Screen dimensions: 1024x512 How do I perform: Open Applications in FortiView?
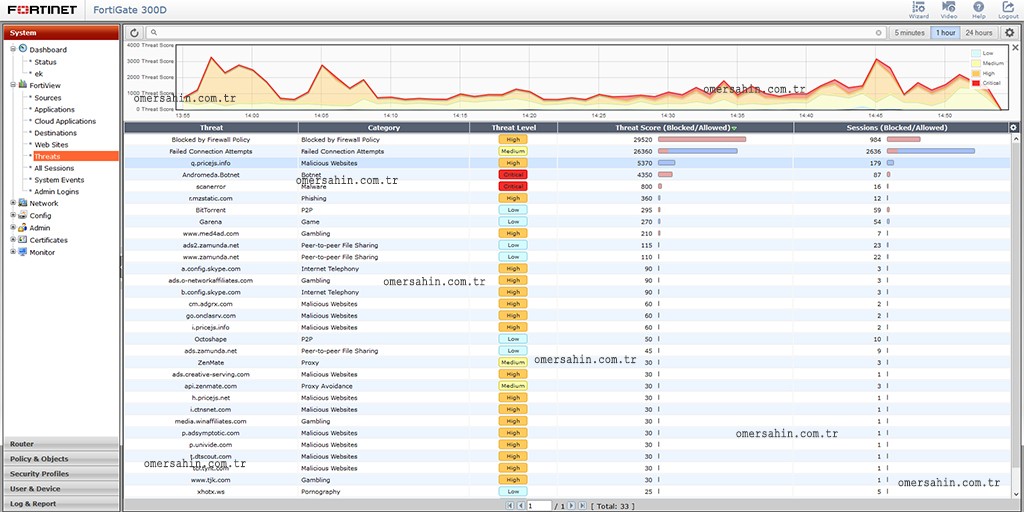(x=54, y=110)
